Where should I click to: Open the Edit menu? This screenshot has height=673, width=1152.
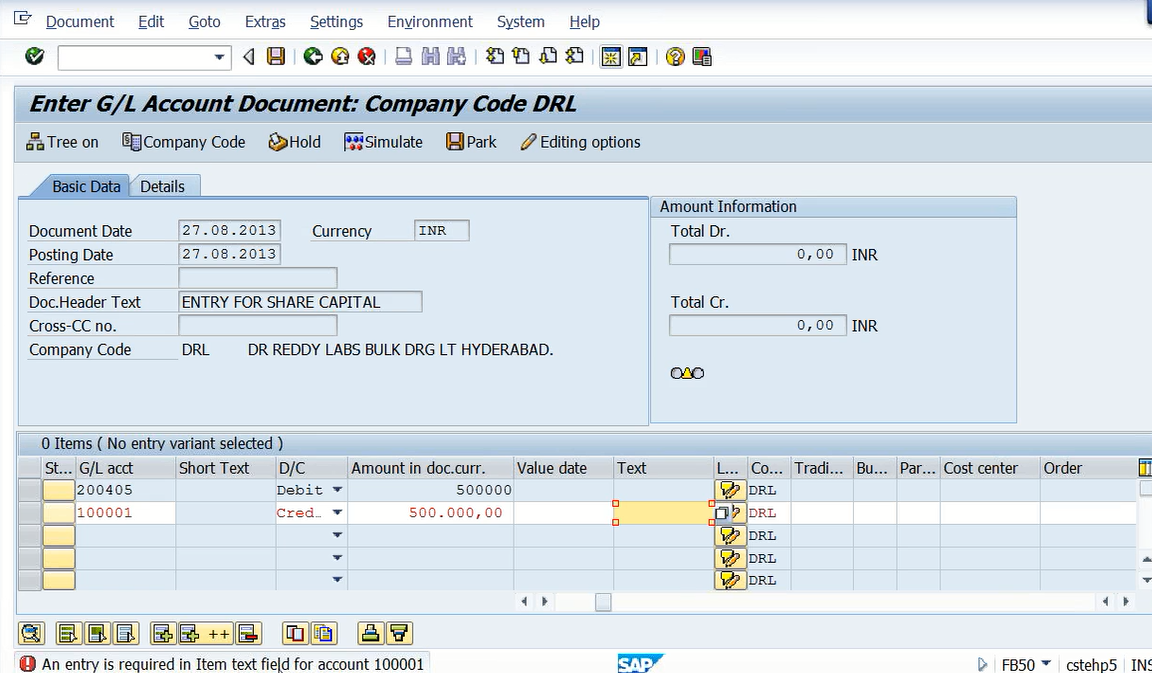click(151, 22)
